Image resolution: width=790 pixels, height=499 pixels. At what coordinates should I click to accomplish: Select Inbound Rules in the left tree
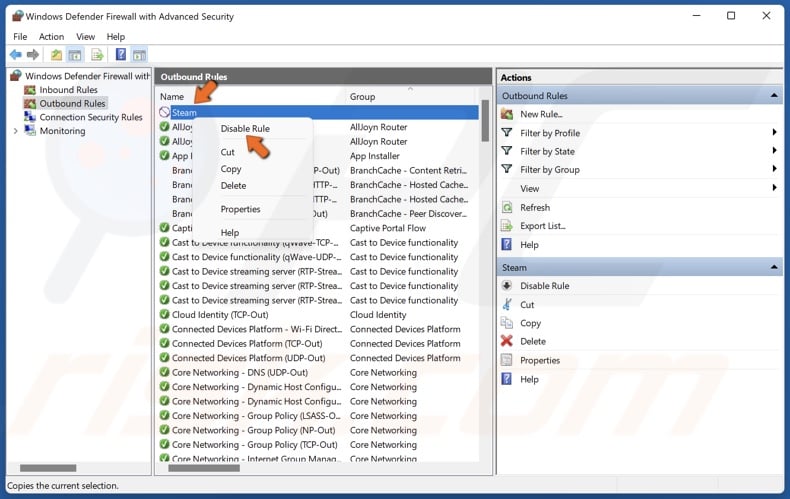pyautogui.click(x=68, y=90)
